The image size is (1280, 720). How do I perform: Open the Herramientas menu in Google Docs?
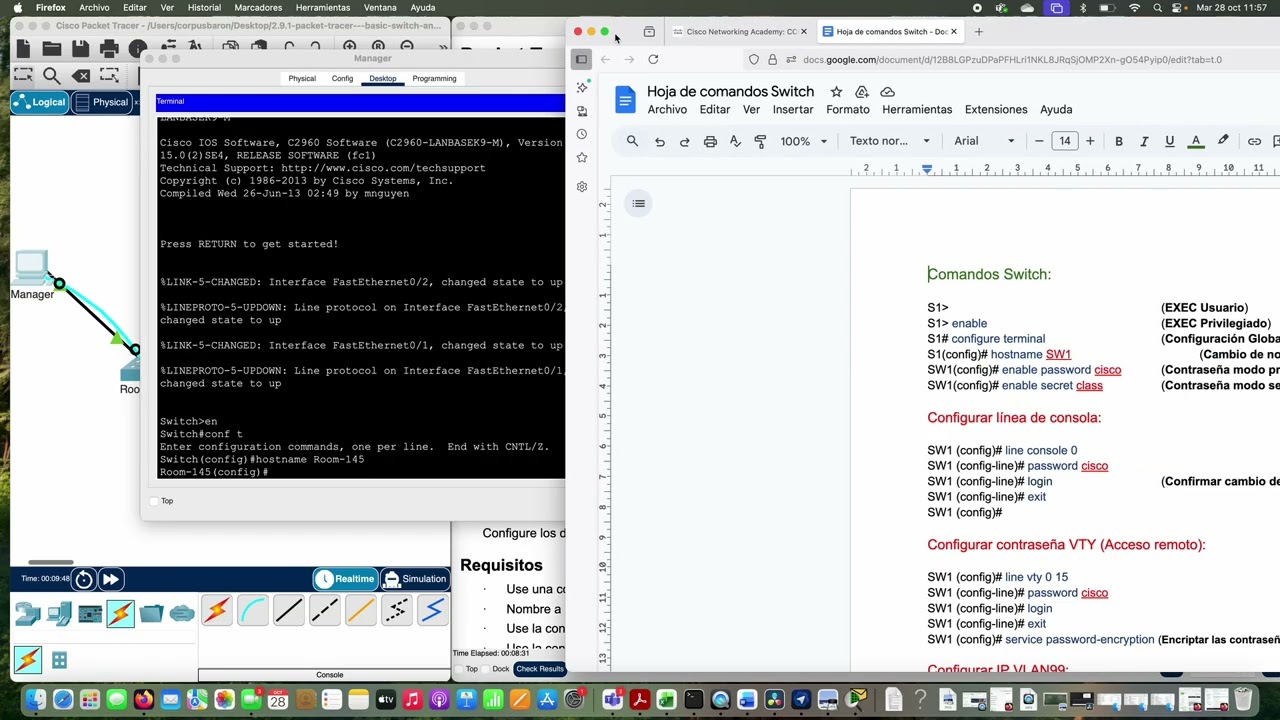pyautogui.click(x=917, y=109)
